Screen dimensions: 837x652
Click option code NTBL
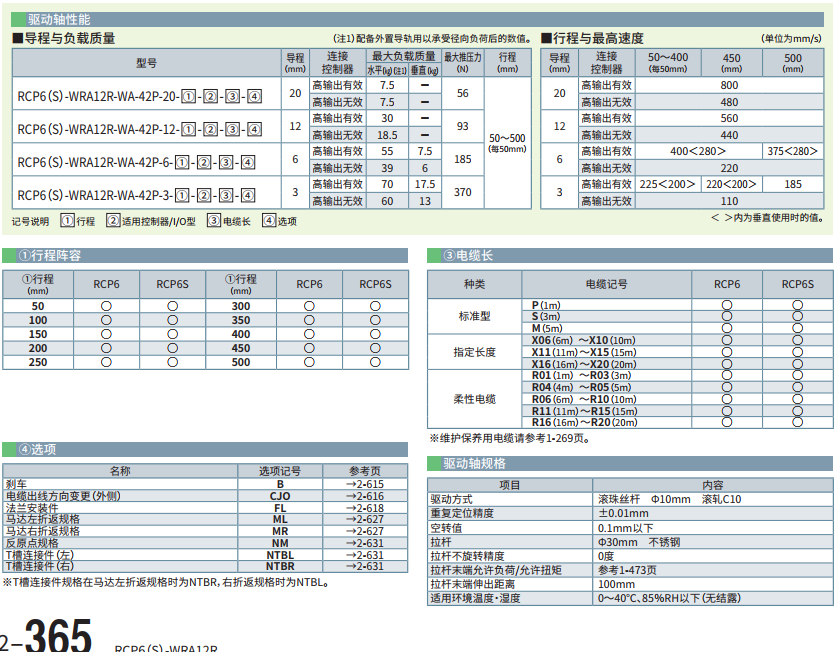[x=280, y=555]
